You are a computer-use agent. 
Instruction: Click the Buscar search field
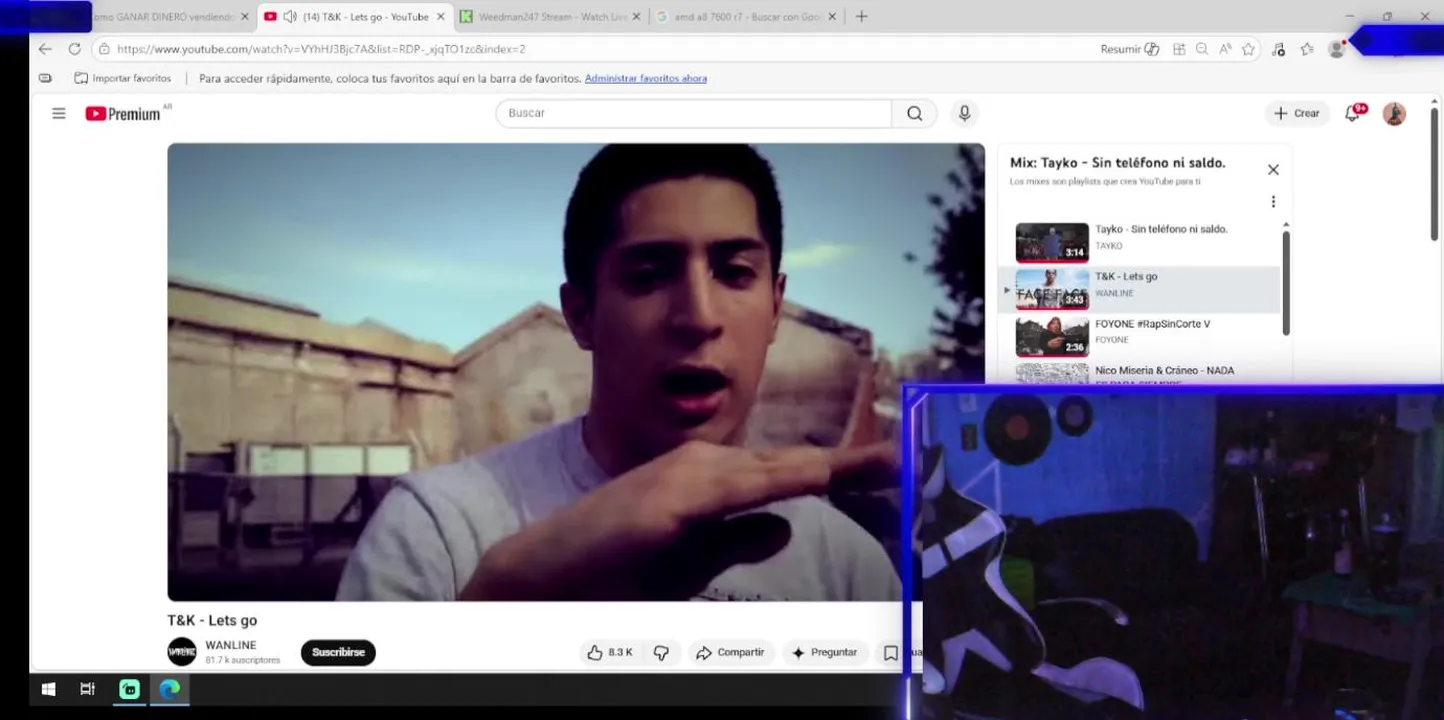point(693,113)
